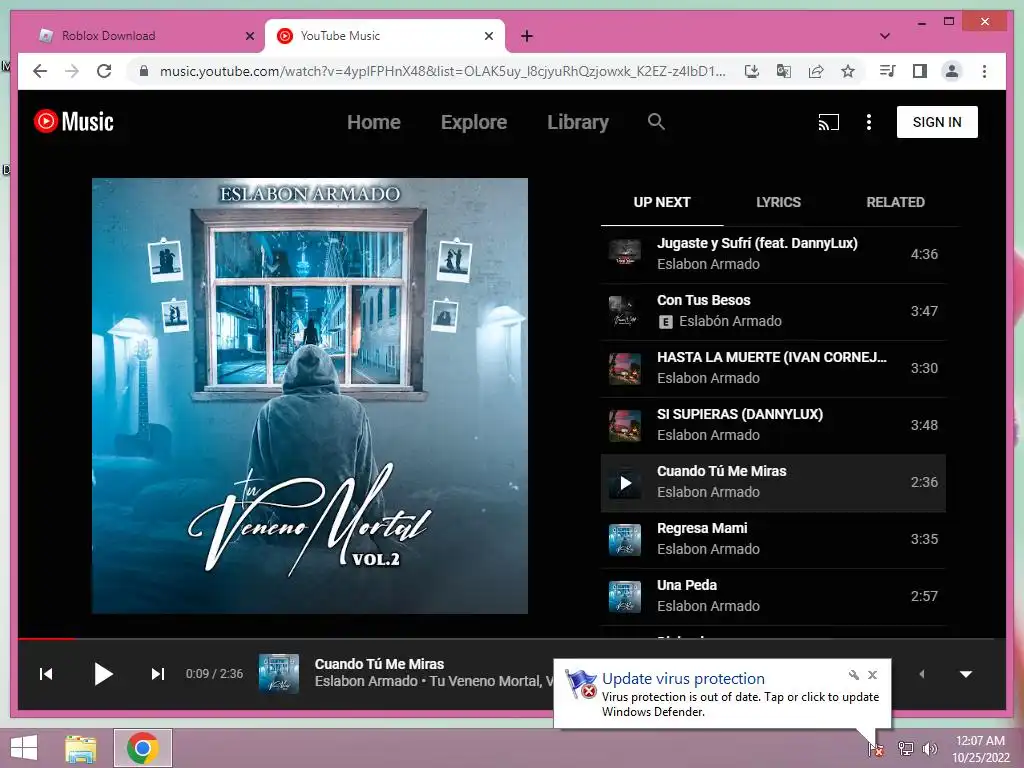This screenshot has height=768, width=1024.
Task: Open the Chrome profile avatar
Action: [952, 71]
